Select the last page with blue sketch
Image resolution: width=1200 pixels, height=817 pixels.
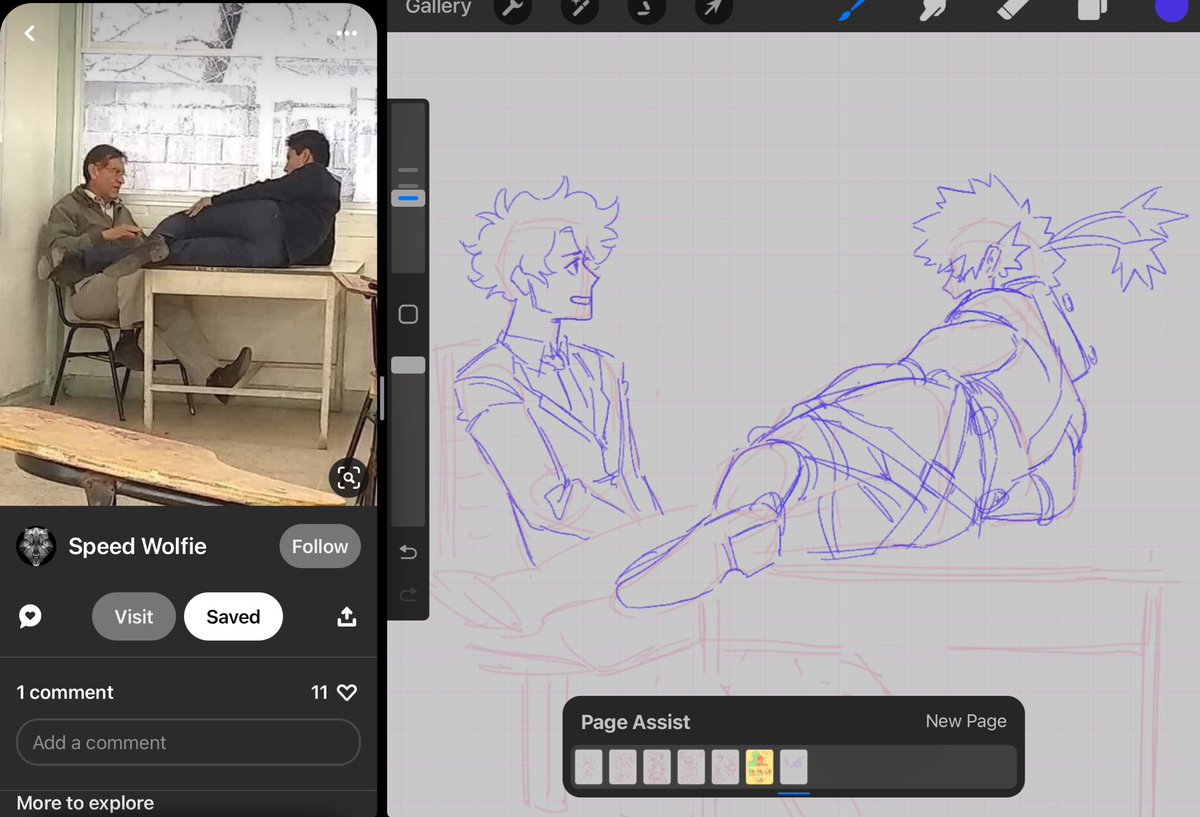793,767
